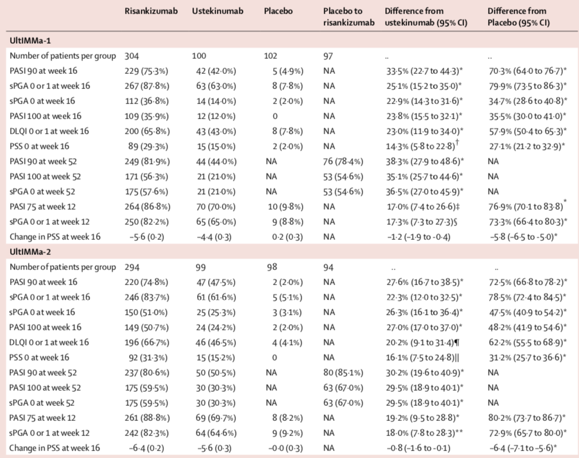The width and height of the screenshot is (579, 458).
Task: Select "−5·8 (−6·5 to −5·0)*" value
Action: (523, 237)
